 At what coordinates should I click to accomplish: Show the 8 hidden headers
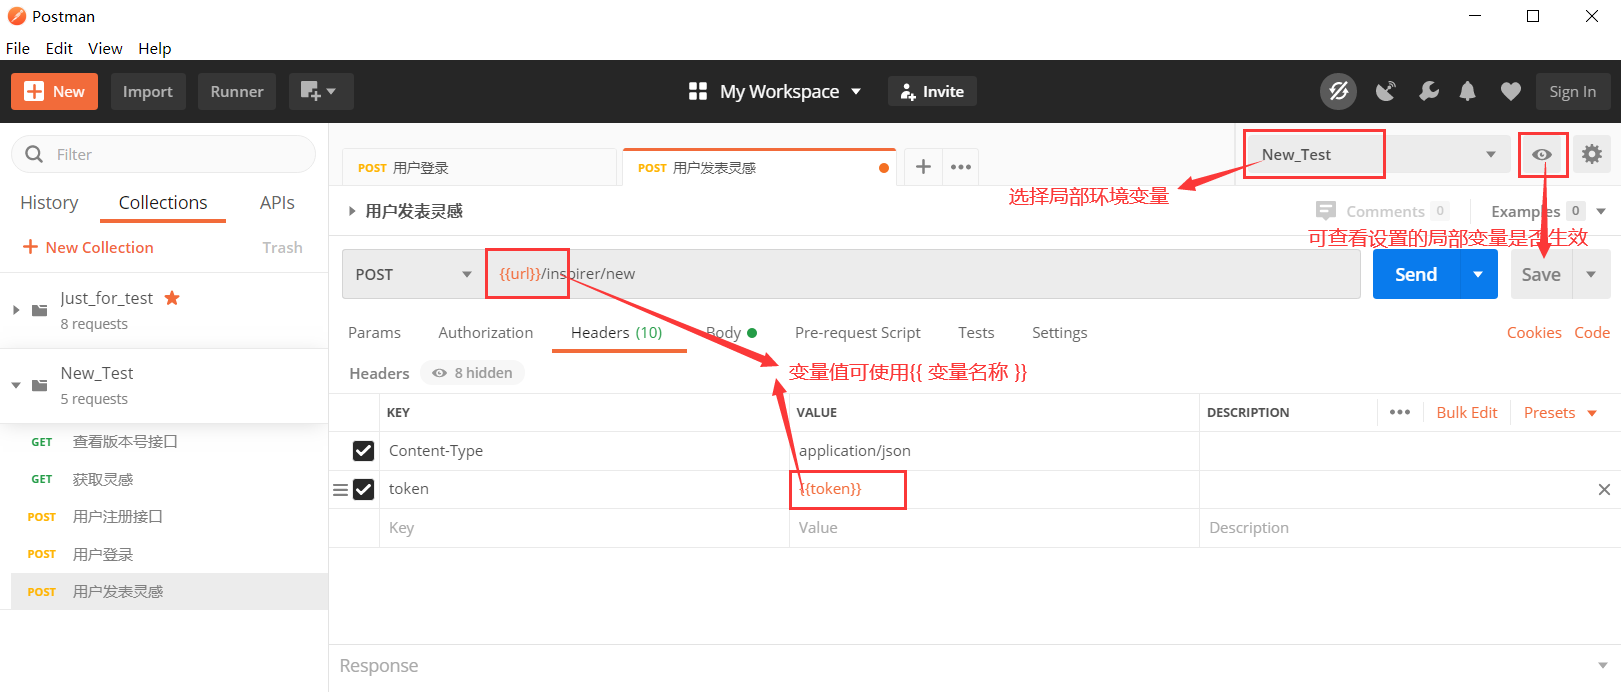click(472, 373)
